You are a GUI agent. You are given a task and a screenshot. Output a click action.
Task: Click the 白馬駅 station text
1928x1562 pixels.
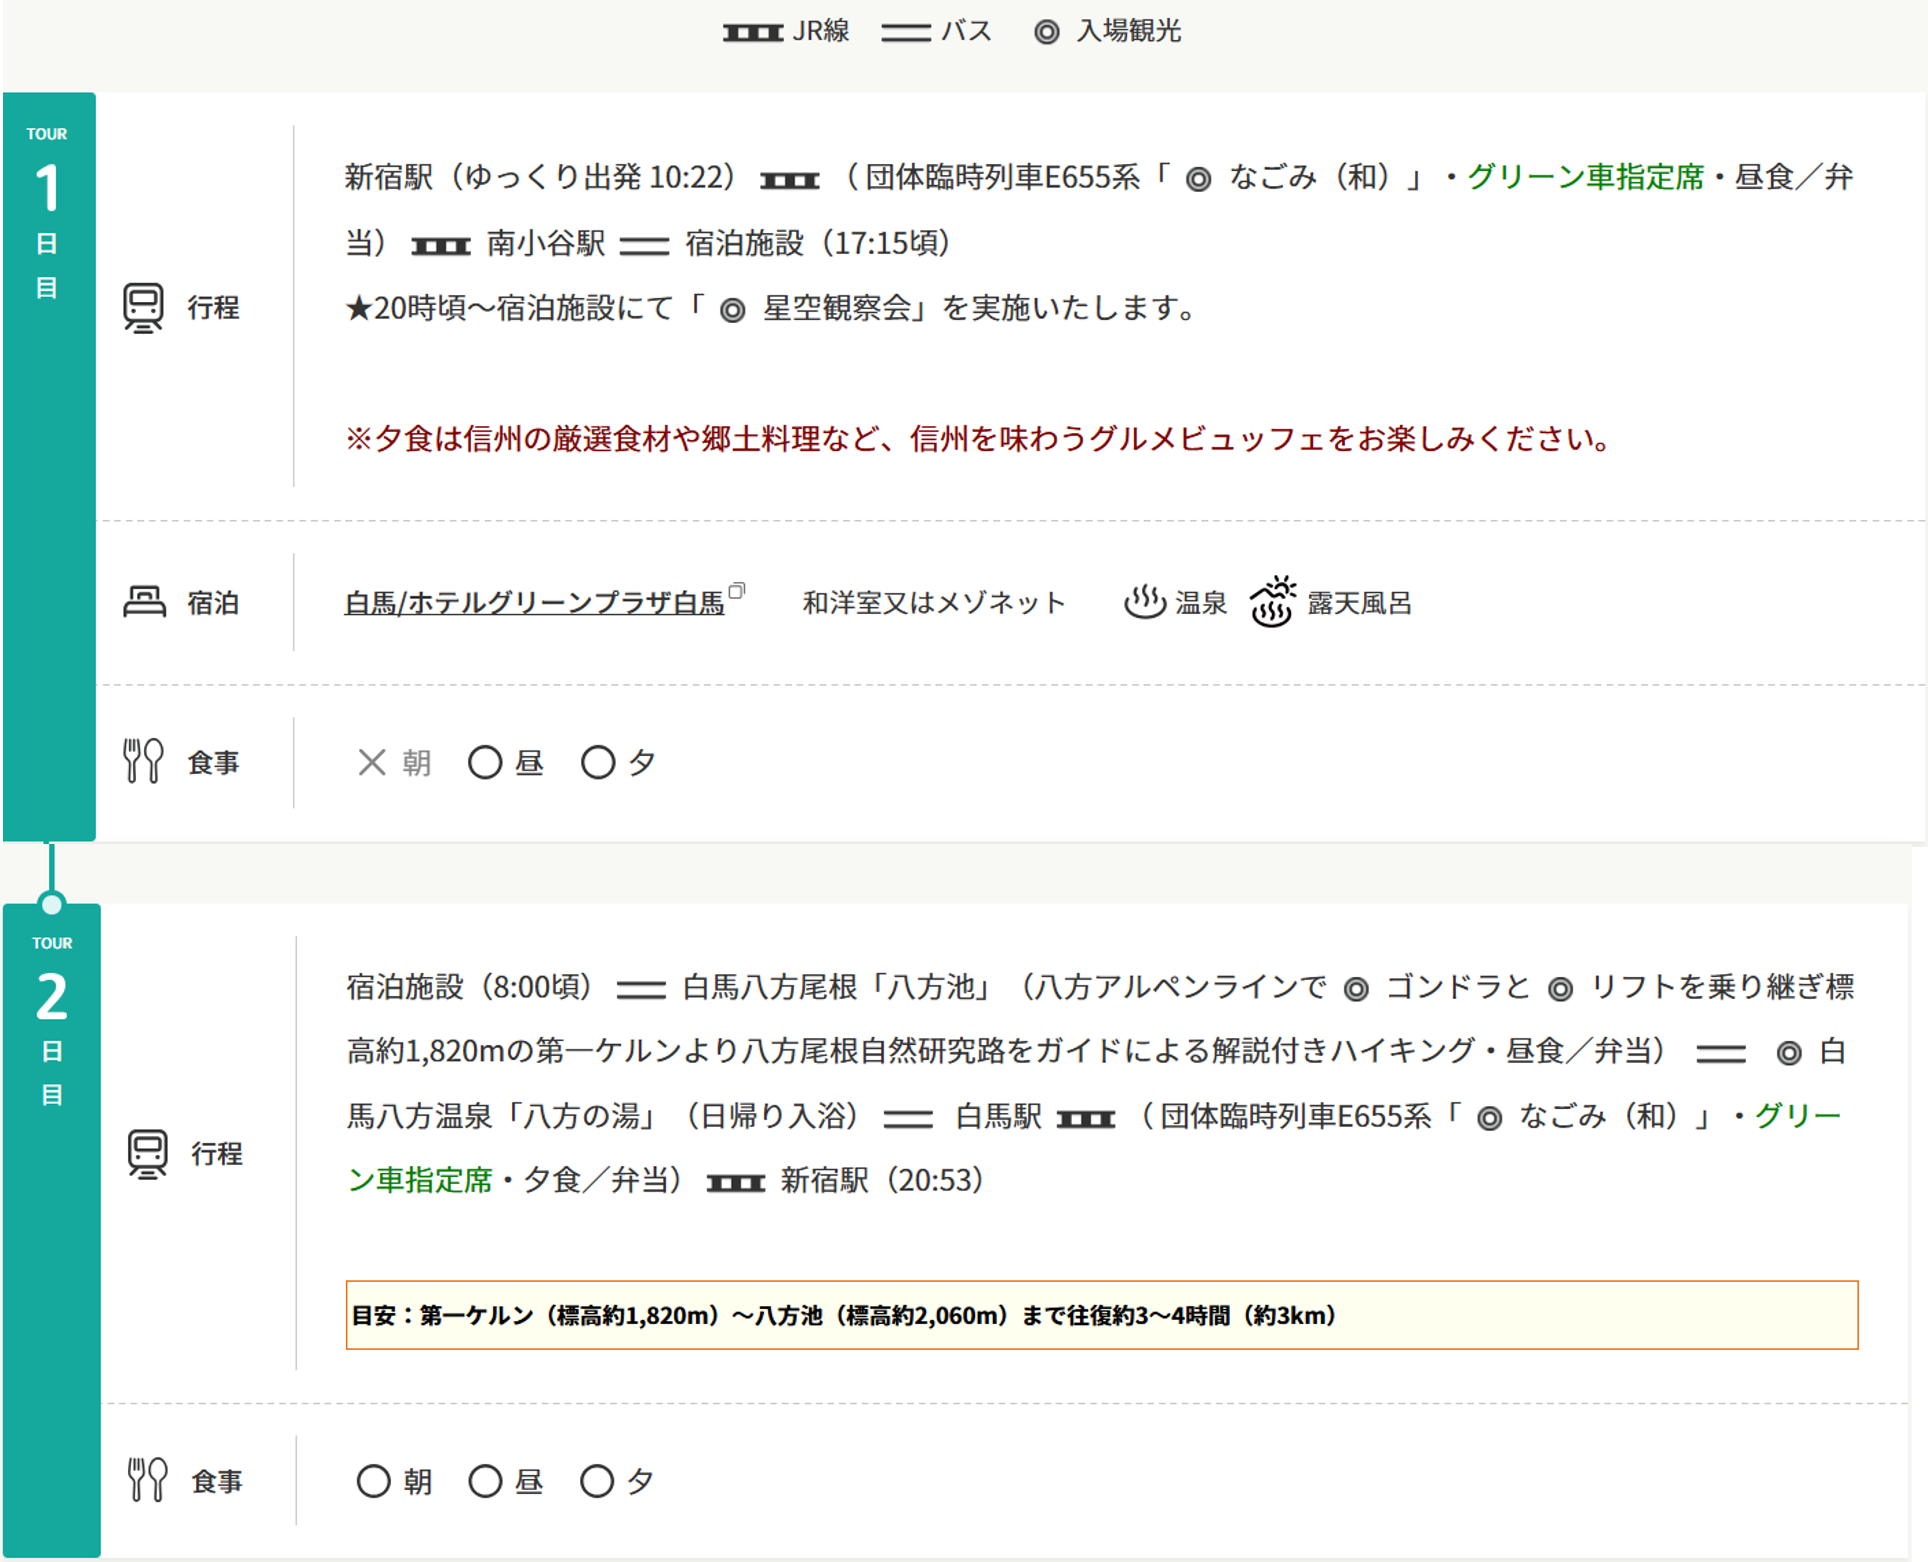pyautogui.click(x=999, y=1116)
